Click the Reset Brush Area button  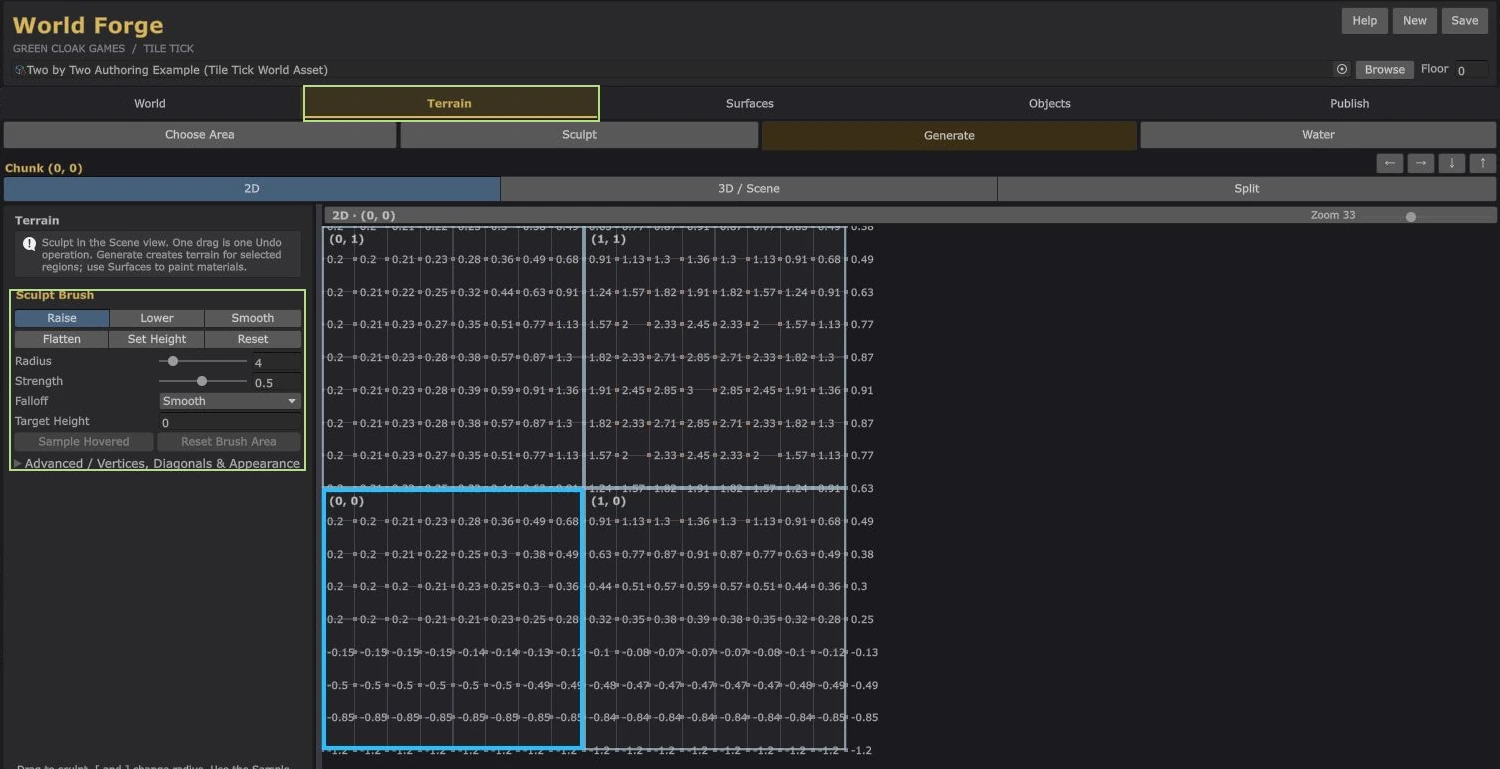point(229,442)
